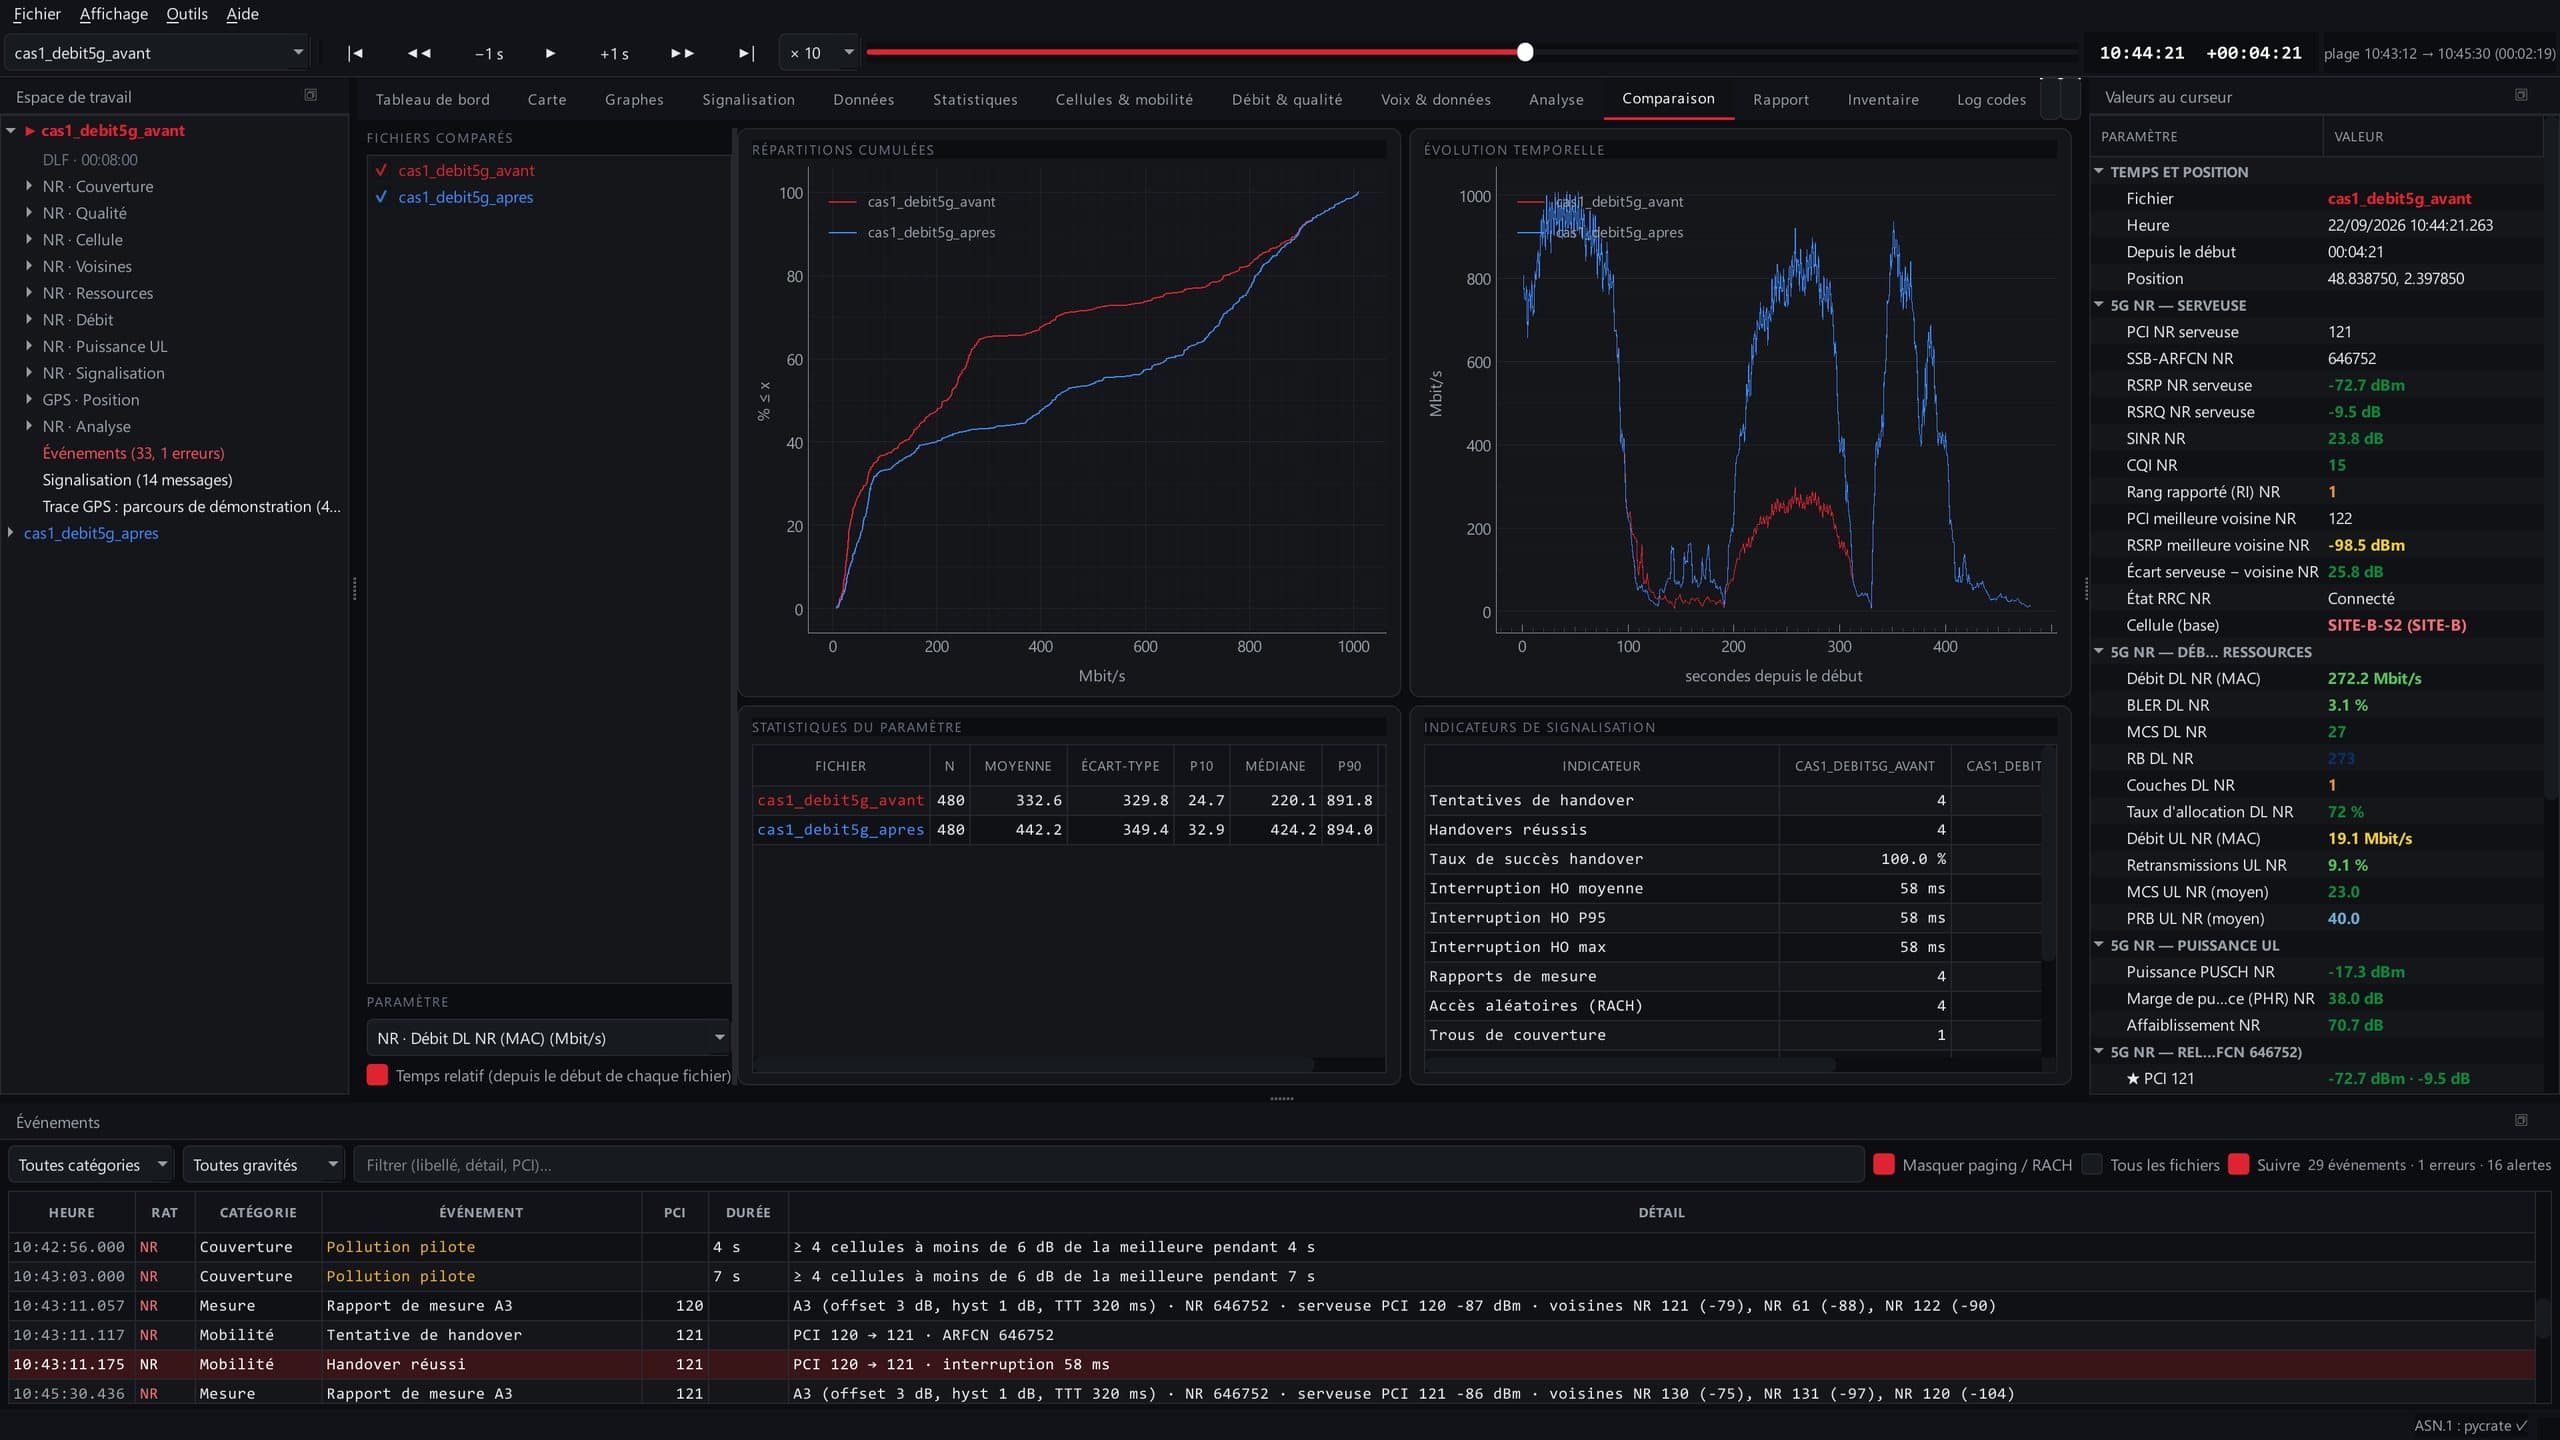Screen dimensions: 2560x1440
Task: Switch to the Rapport tab
Action: [x=1781, y=99]
